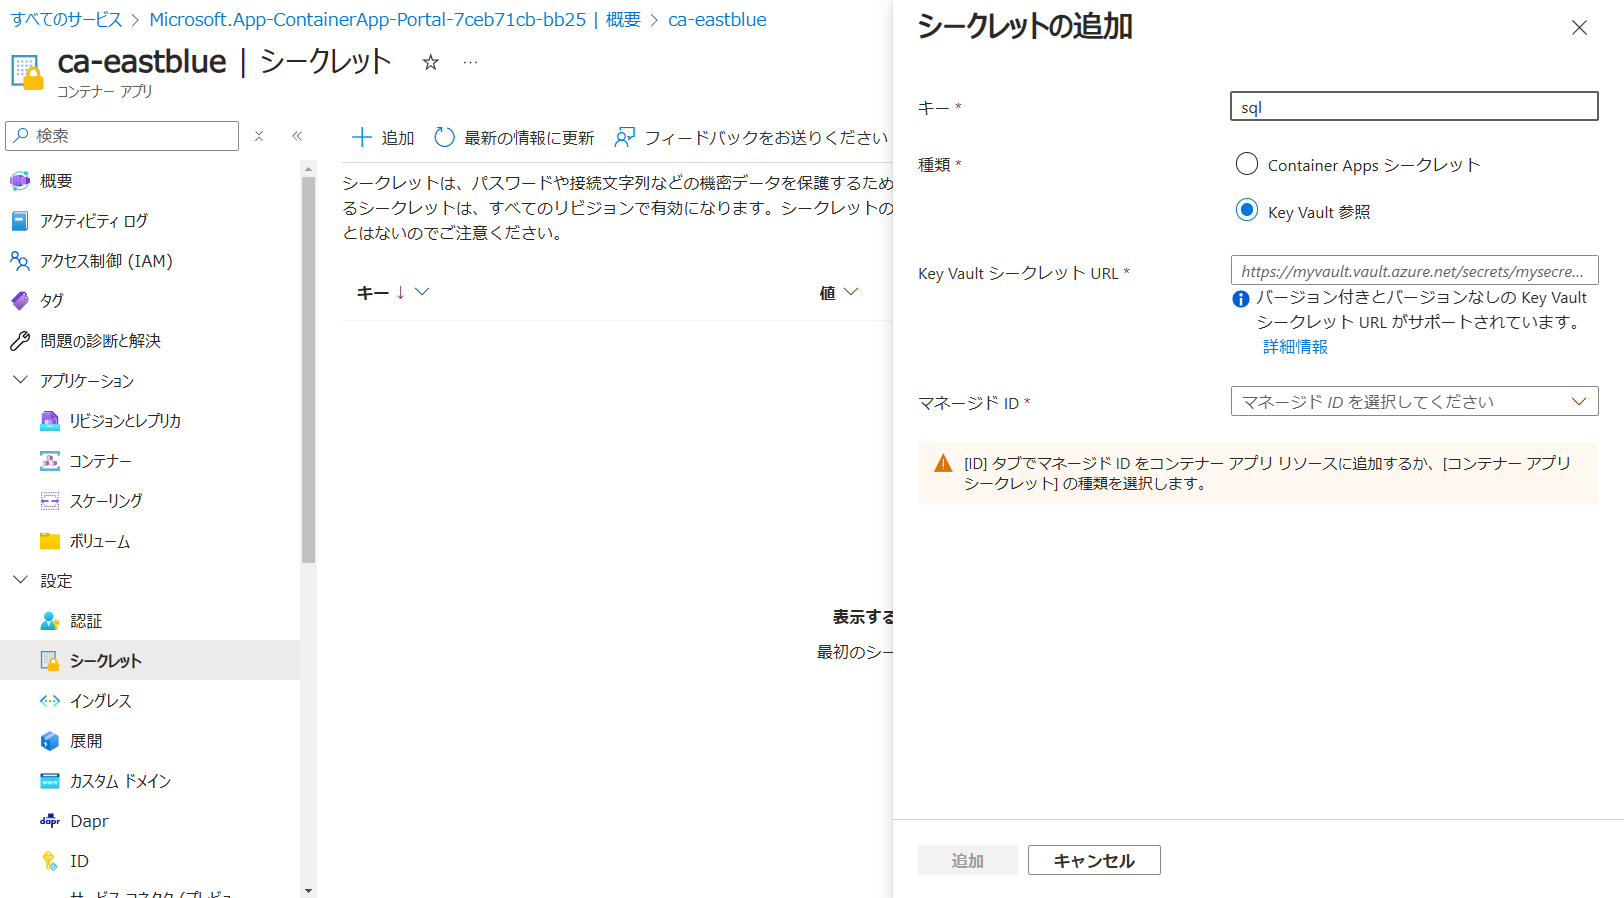Image resolution: width=1624 pixels, height=898 pixels.
Task: Open the キー column filter chevron
Action: click(422, 292)
